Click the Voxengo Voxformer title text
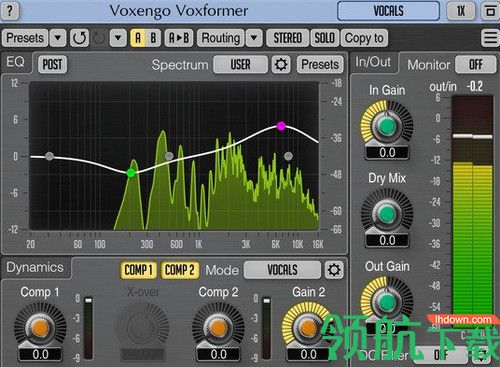This screenshot has height=367, width=500. coord(179,11)
